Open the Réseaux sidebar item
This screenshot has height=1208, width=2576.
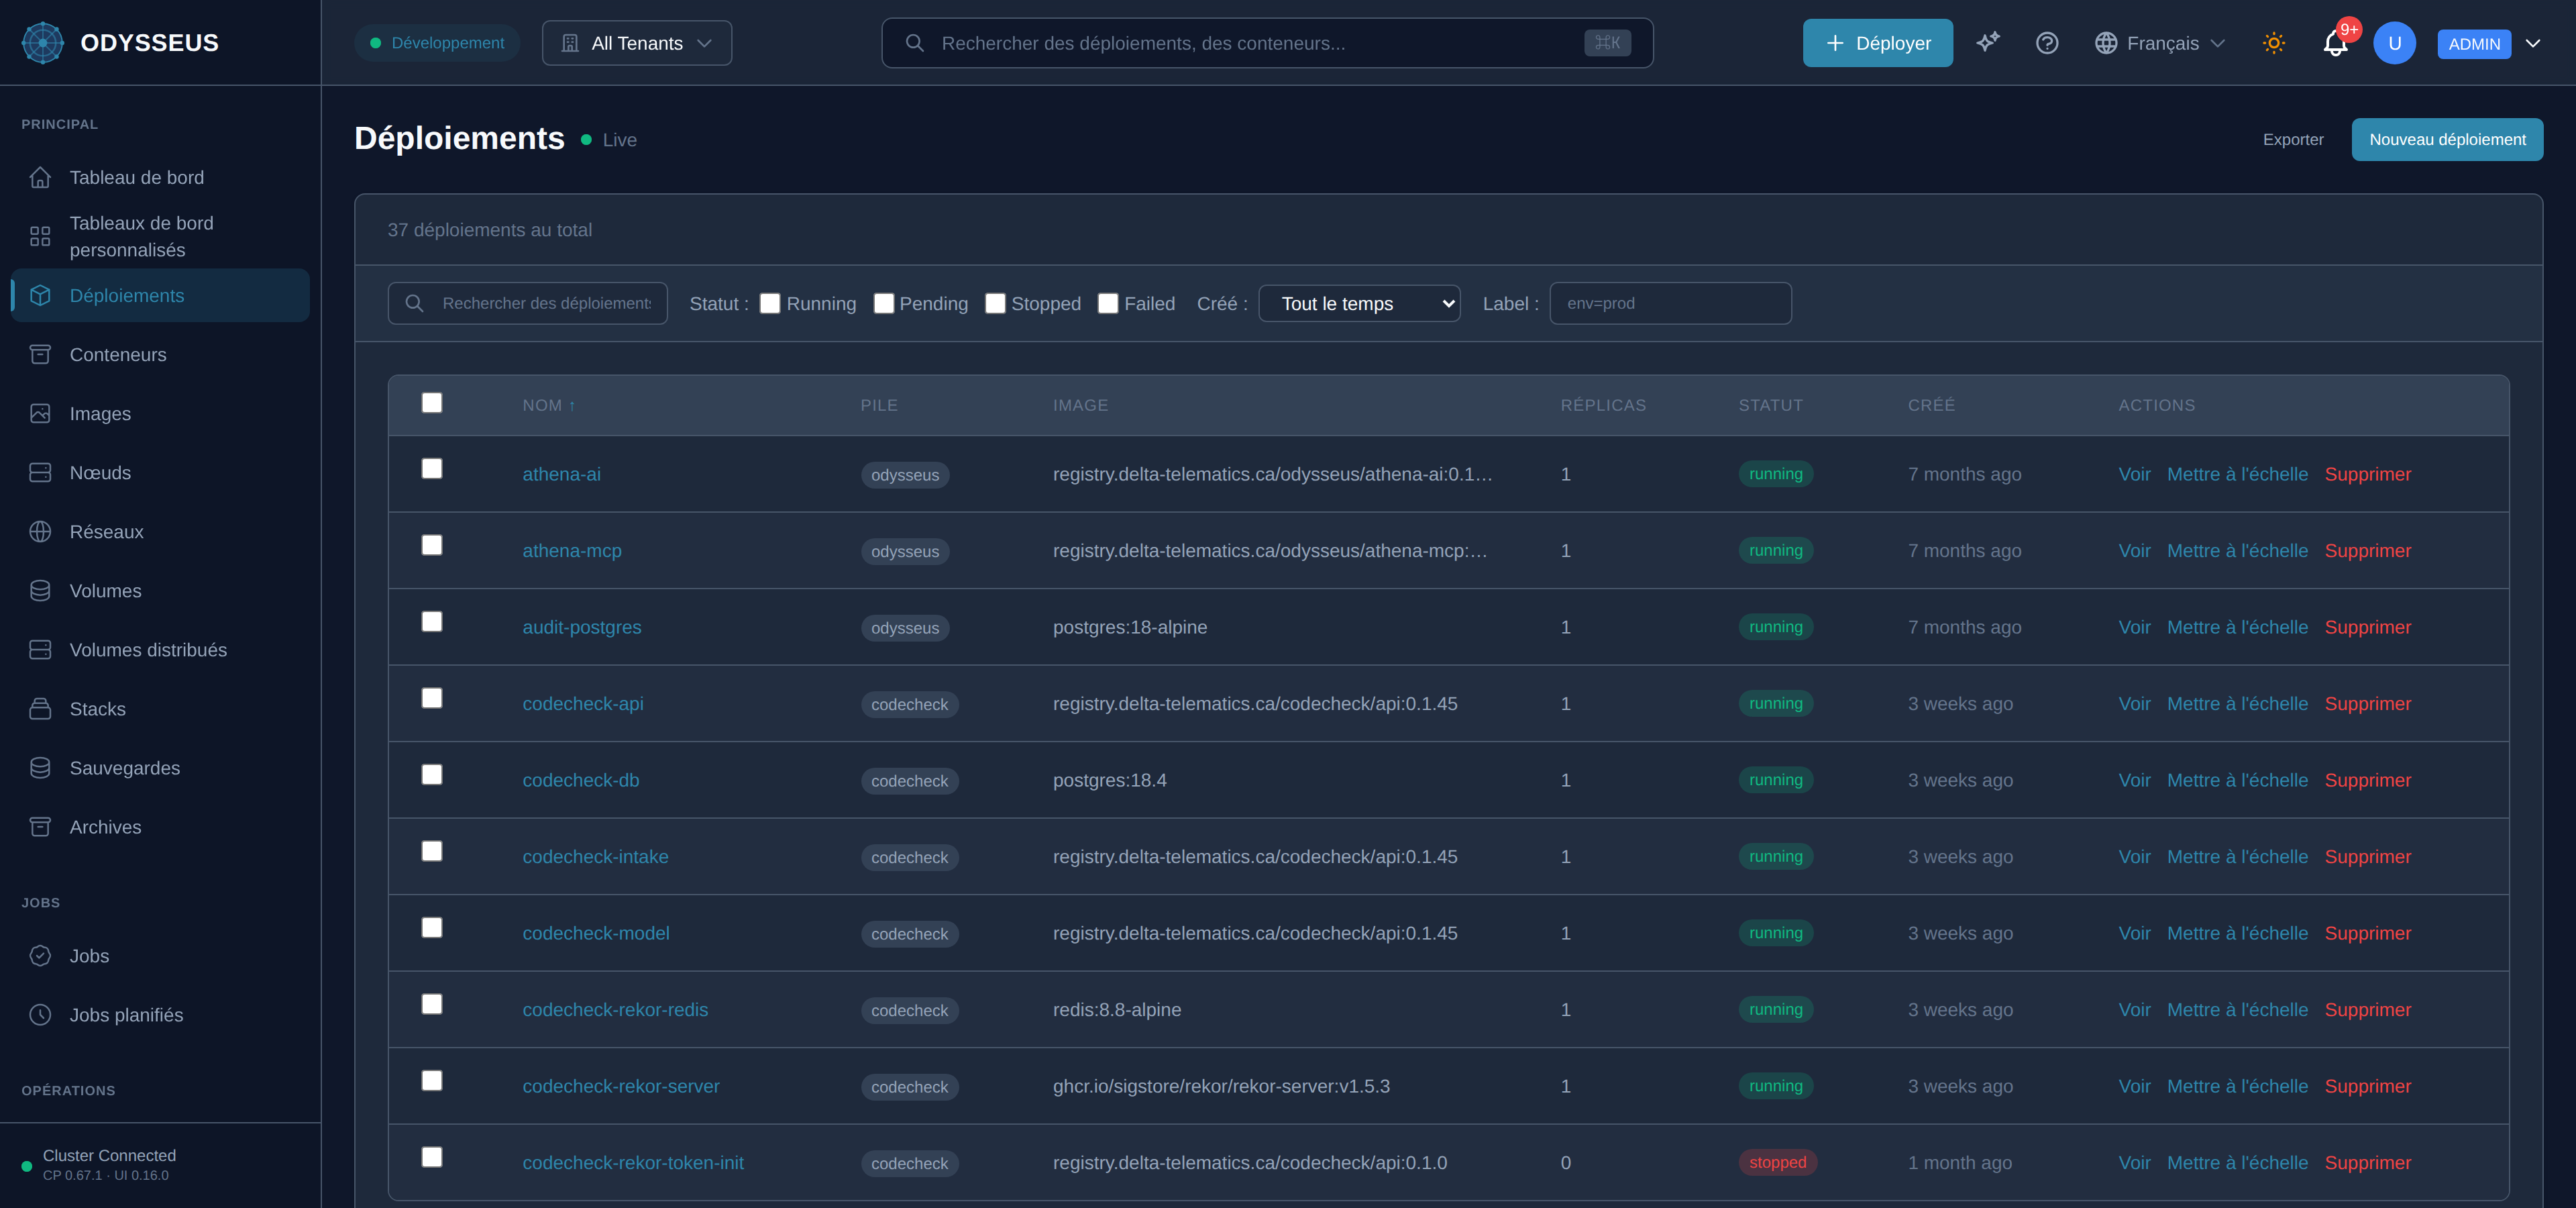pyautogui.click(x=160, y=532)
